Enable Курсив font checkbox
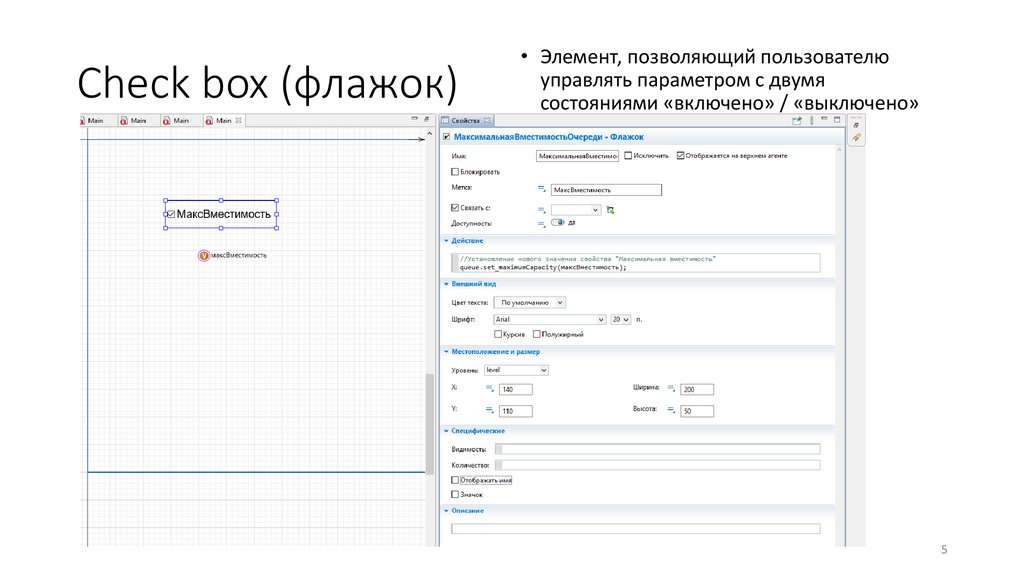 point(498,334)
